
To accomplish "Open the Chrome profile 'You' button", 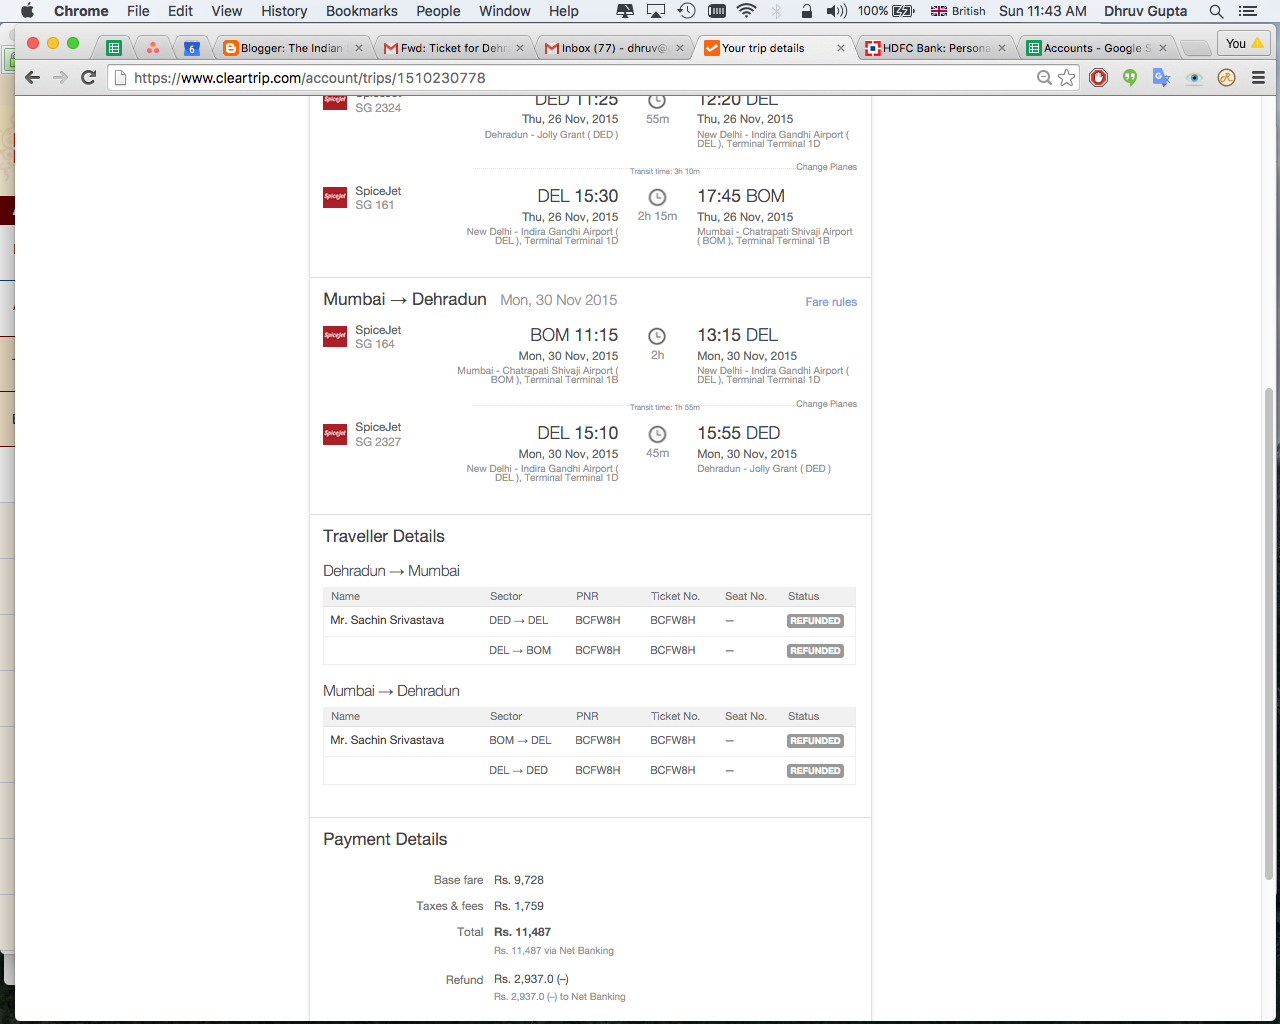I will (1244, 43).
